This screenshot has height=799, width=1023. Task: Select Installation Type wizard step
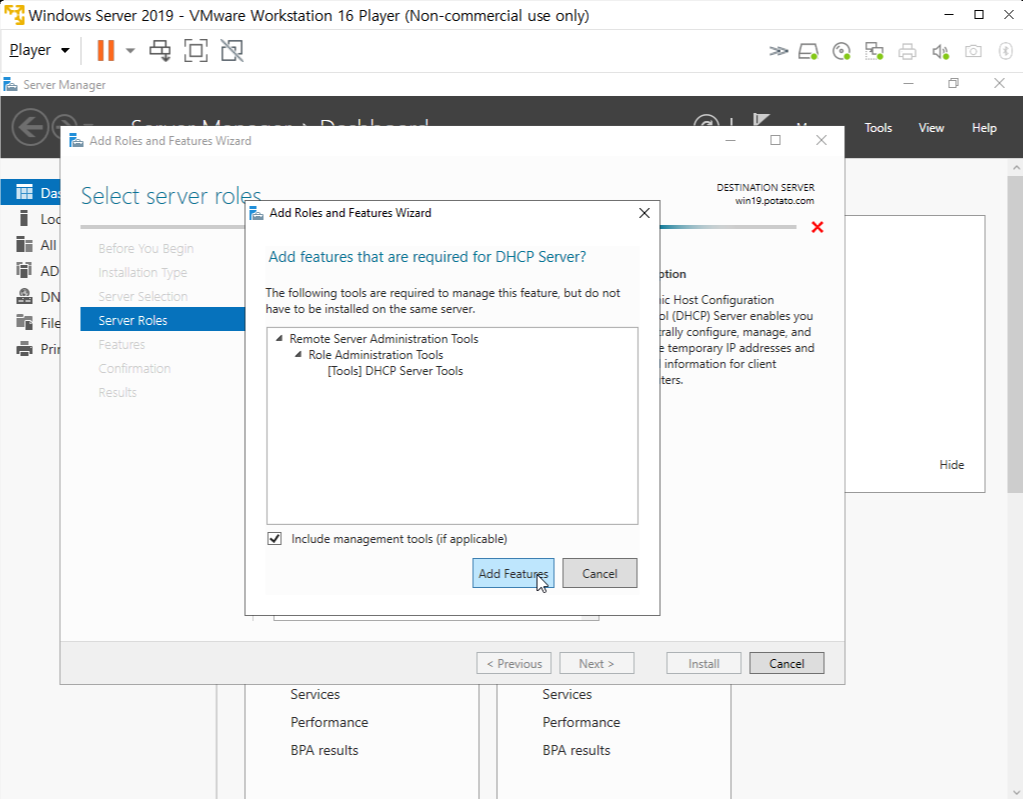(142, 273)
